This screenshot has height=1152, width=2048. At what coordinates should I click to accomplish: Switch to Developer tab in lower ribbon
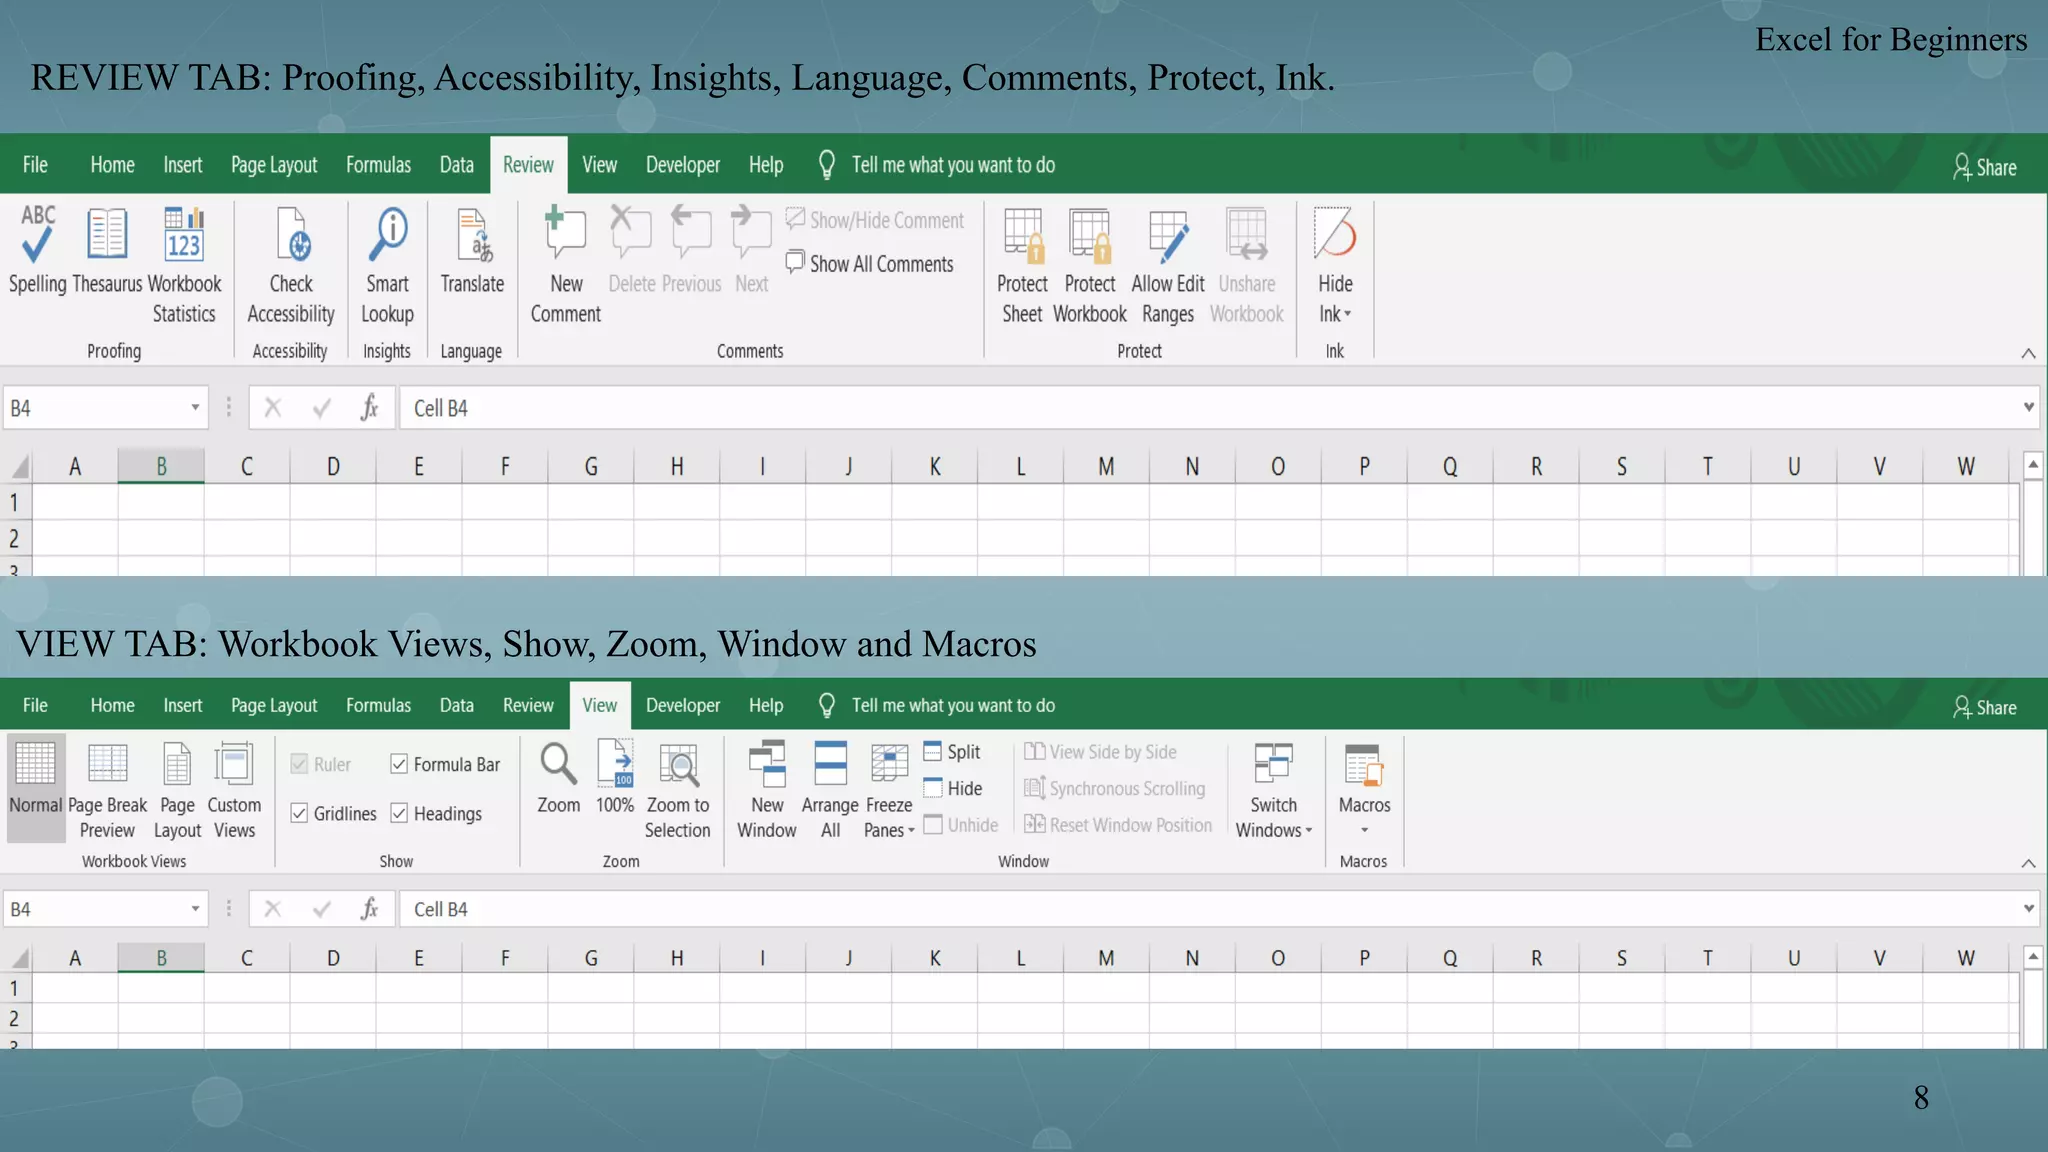pyautogui.click(x=683, y=705)
